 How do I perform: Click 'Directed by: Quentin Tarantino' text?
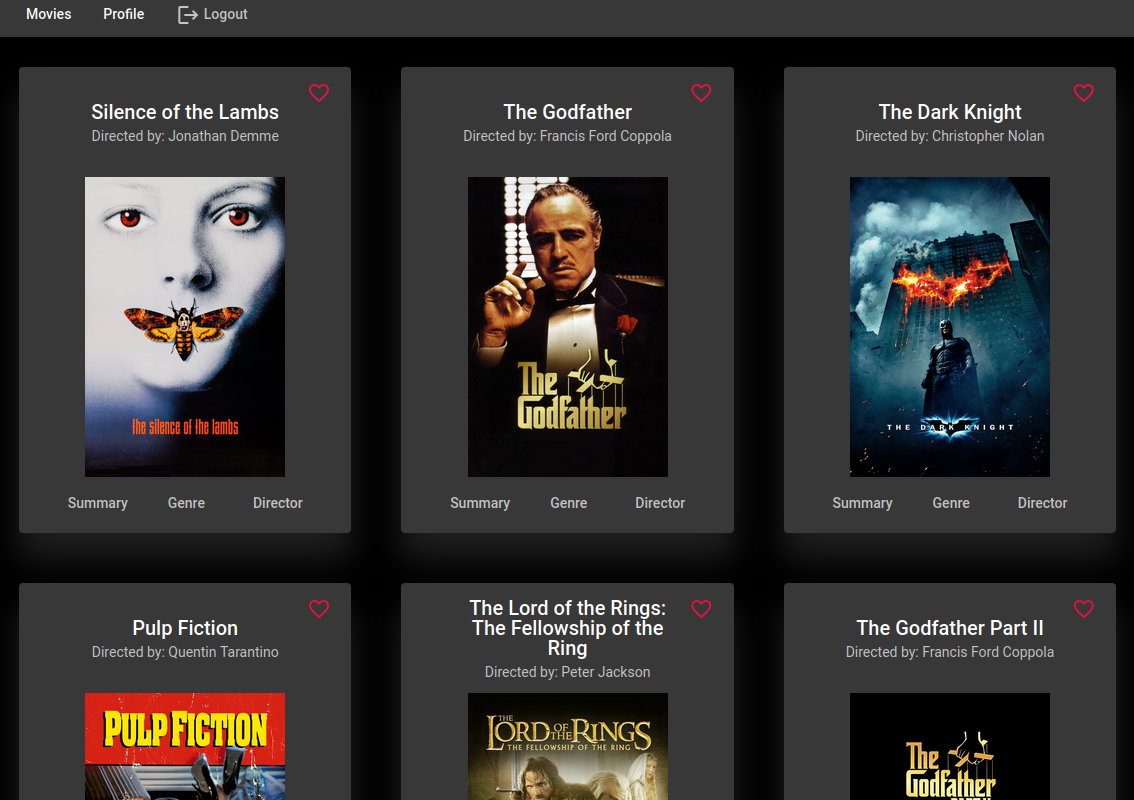click(185, 652)
